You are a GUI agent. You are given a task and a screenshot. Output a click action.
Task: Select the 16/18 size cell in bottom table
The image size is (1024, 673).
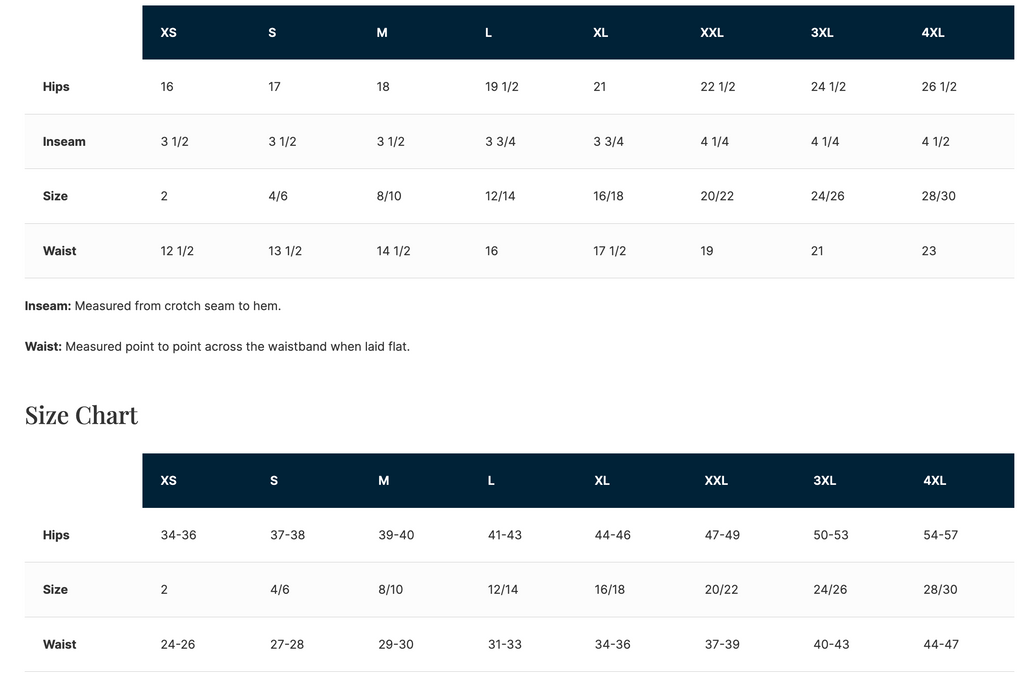[x=610, y=589]
